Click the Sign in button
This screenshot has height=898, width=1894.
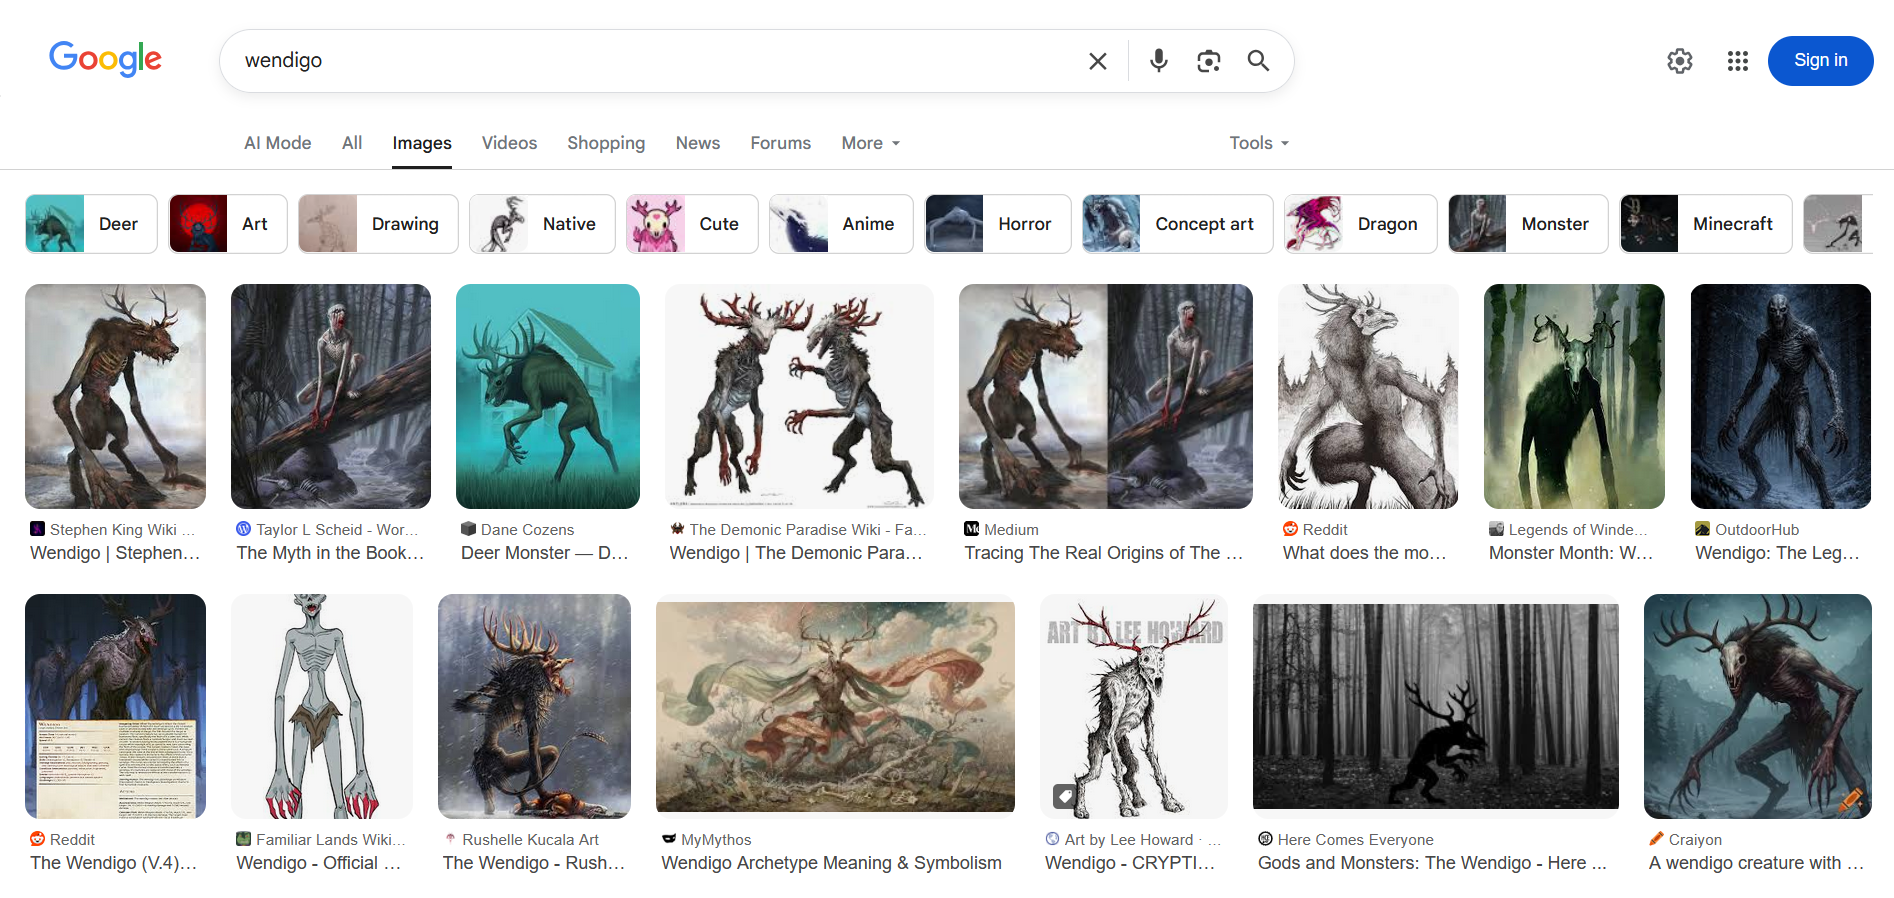(1820, 61)
